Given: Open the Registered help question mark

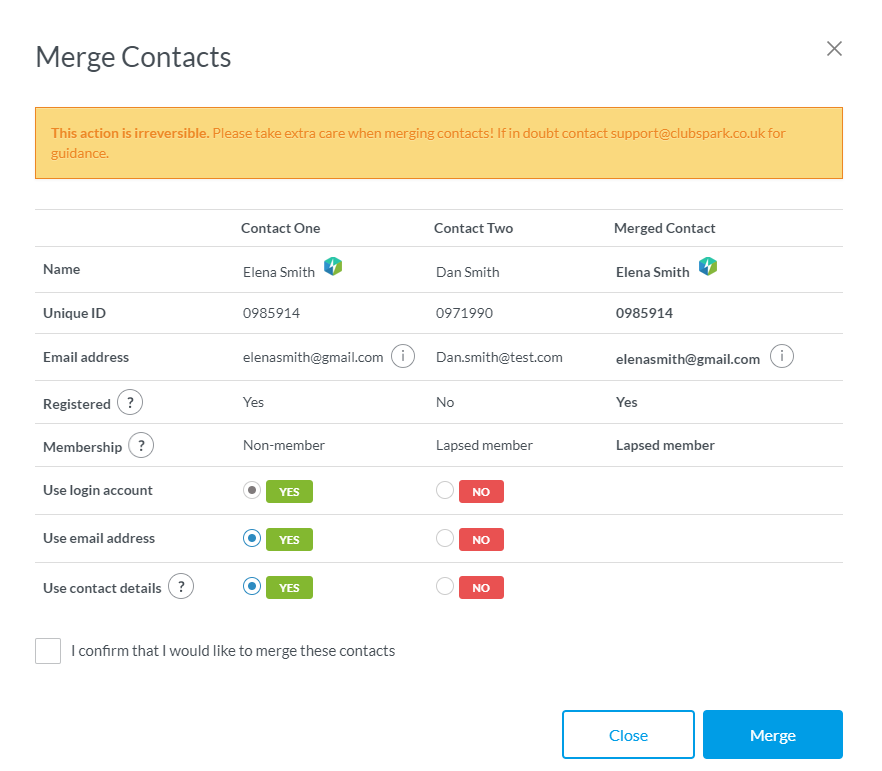Looking at the screenshot, I should tap(130, 403).
